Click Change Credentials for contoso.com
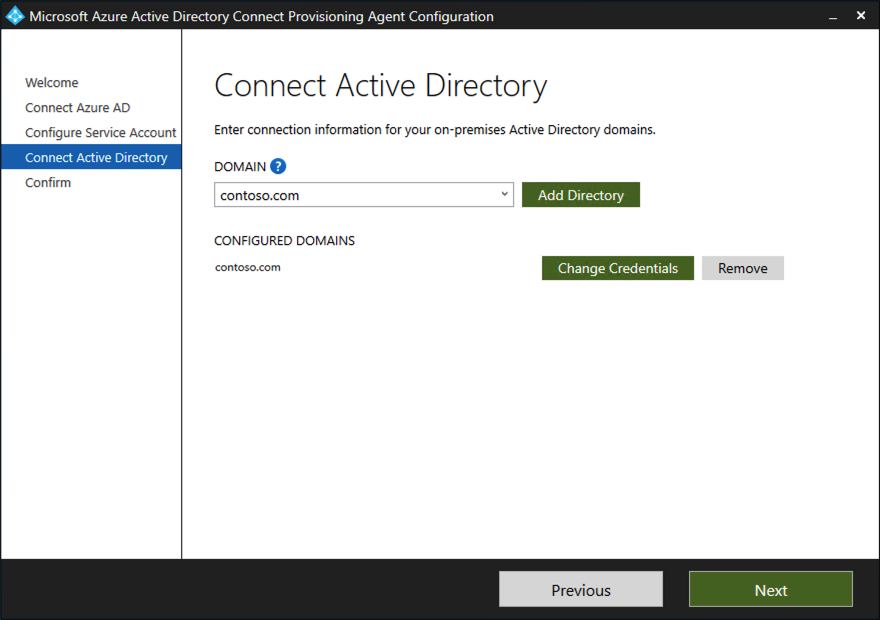Screen dimensions: 880x620 pyautogui.click(x=617, y=268)
